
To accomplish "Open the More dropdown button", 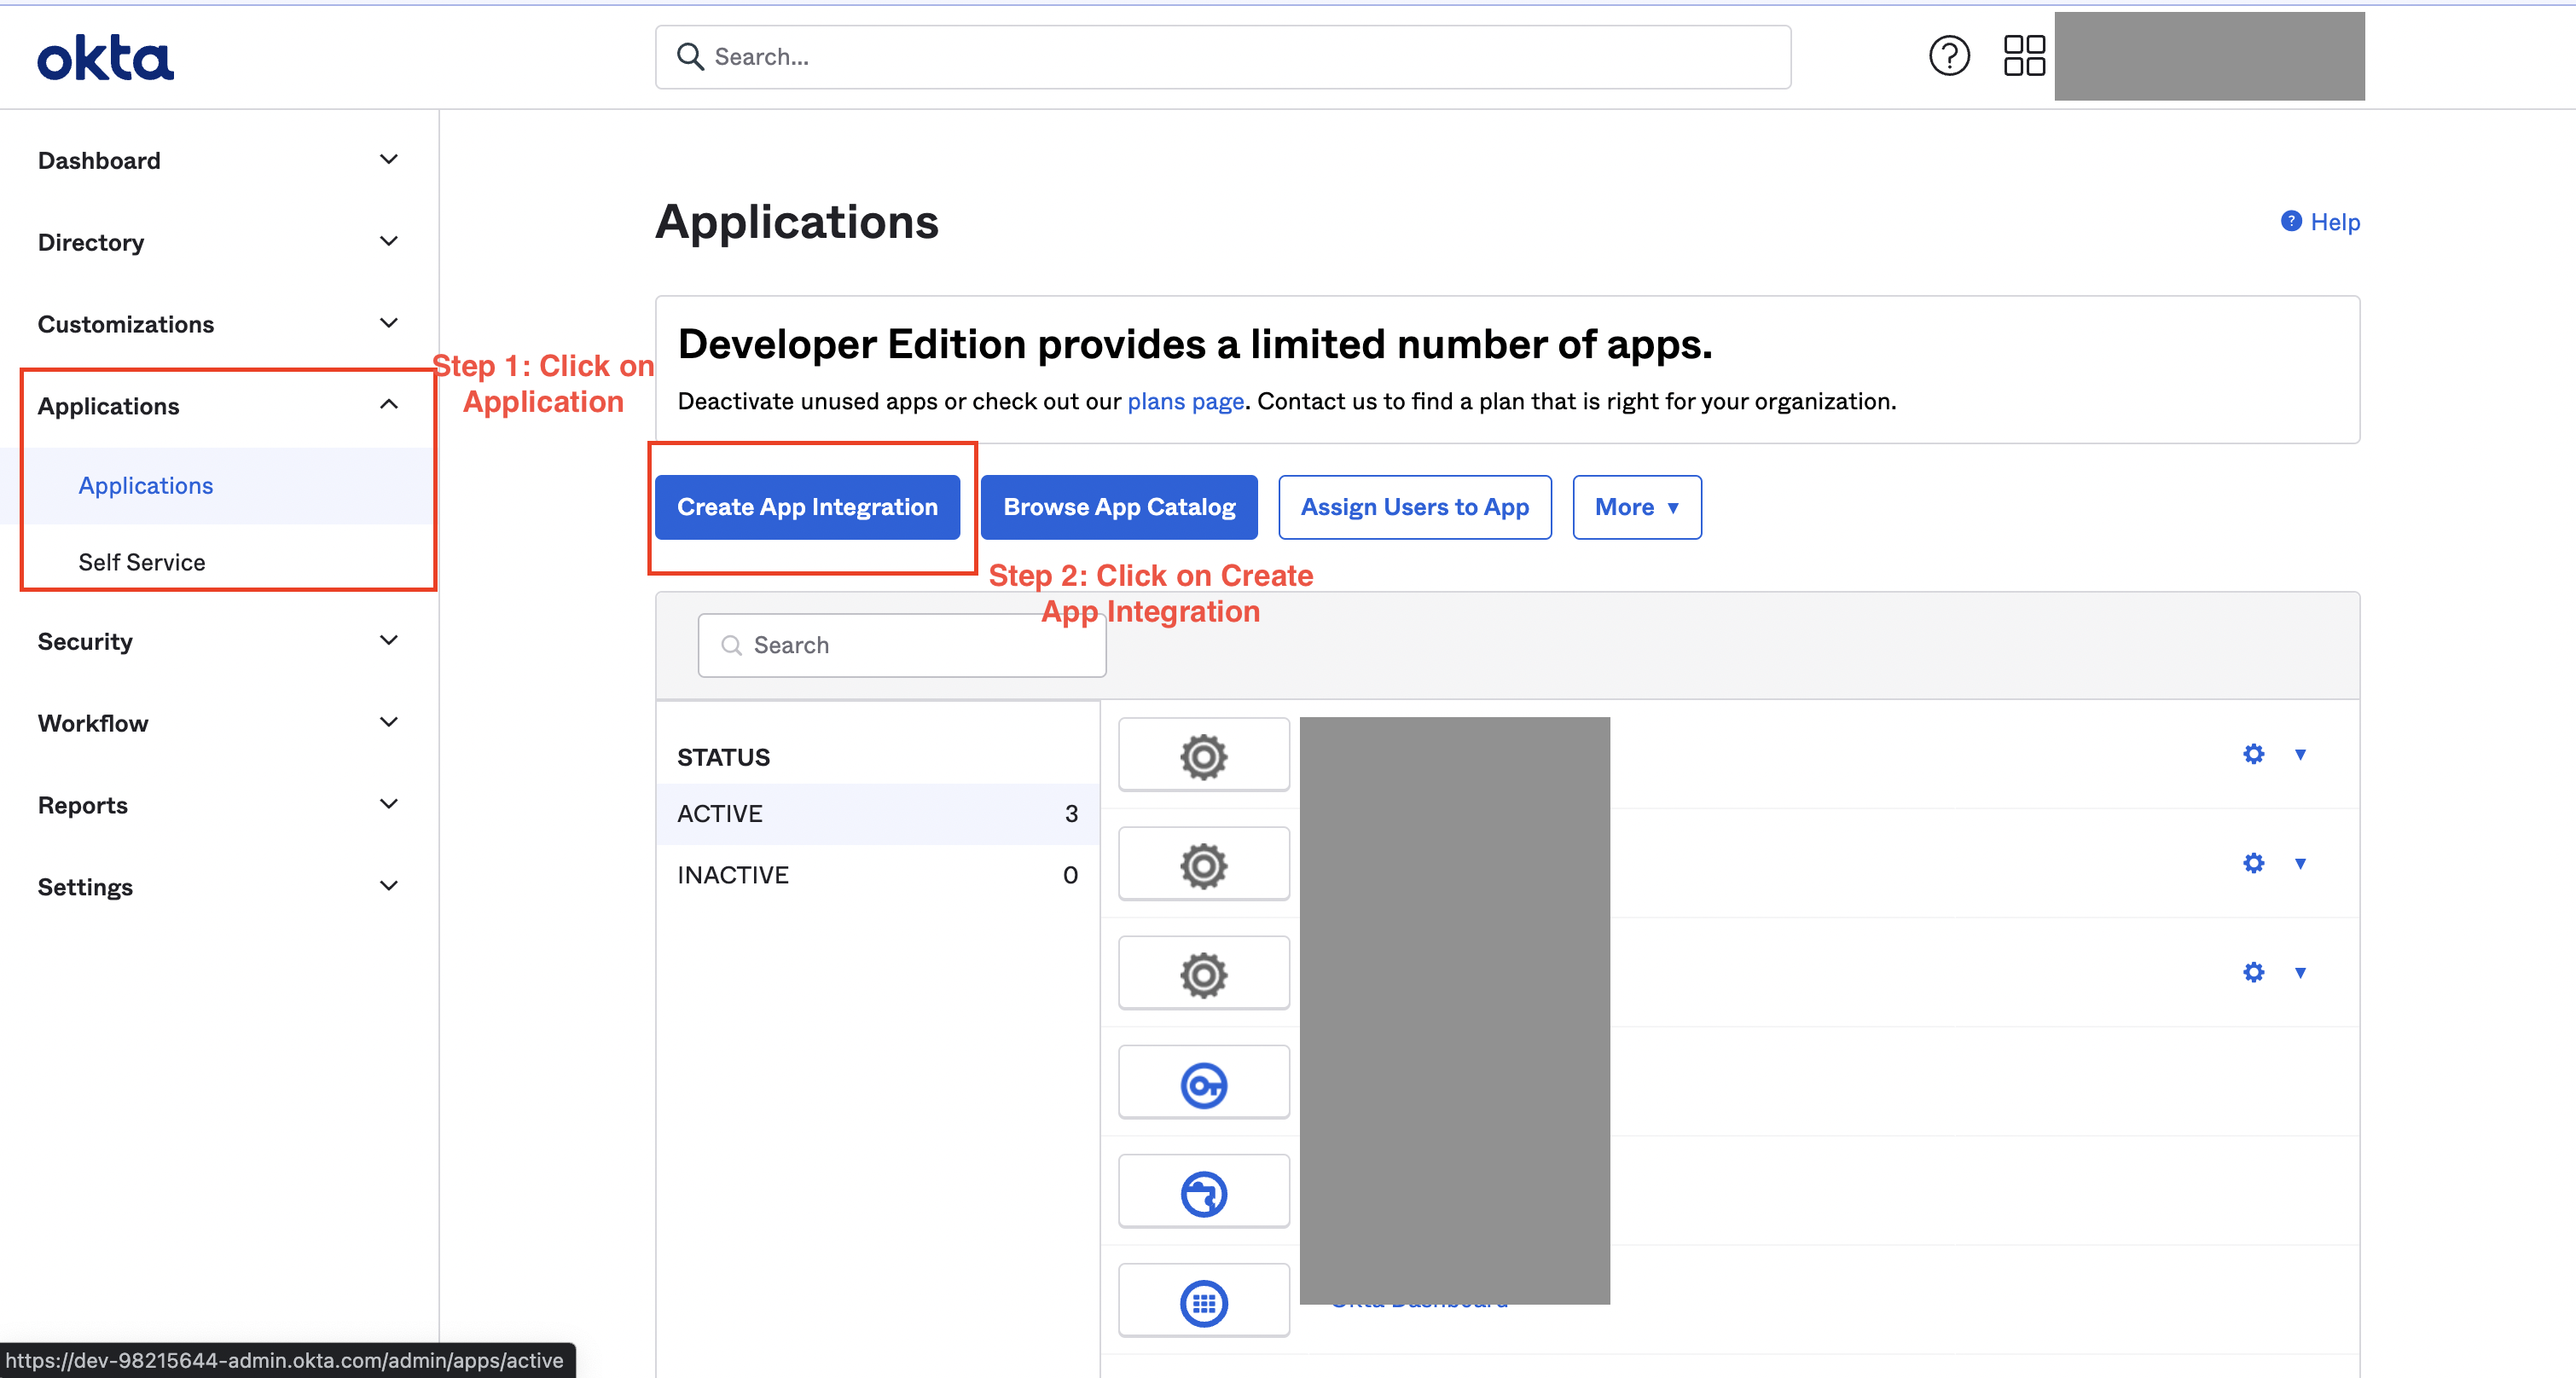I will click(1636, 507).
